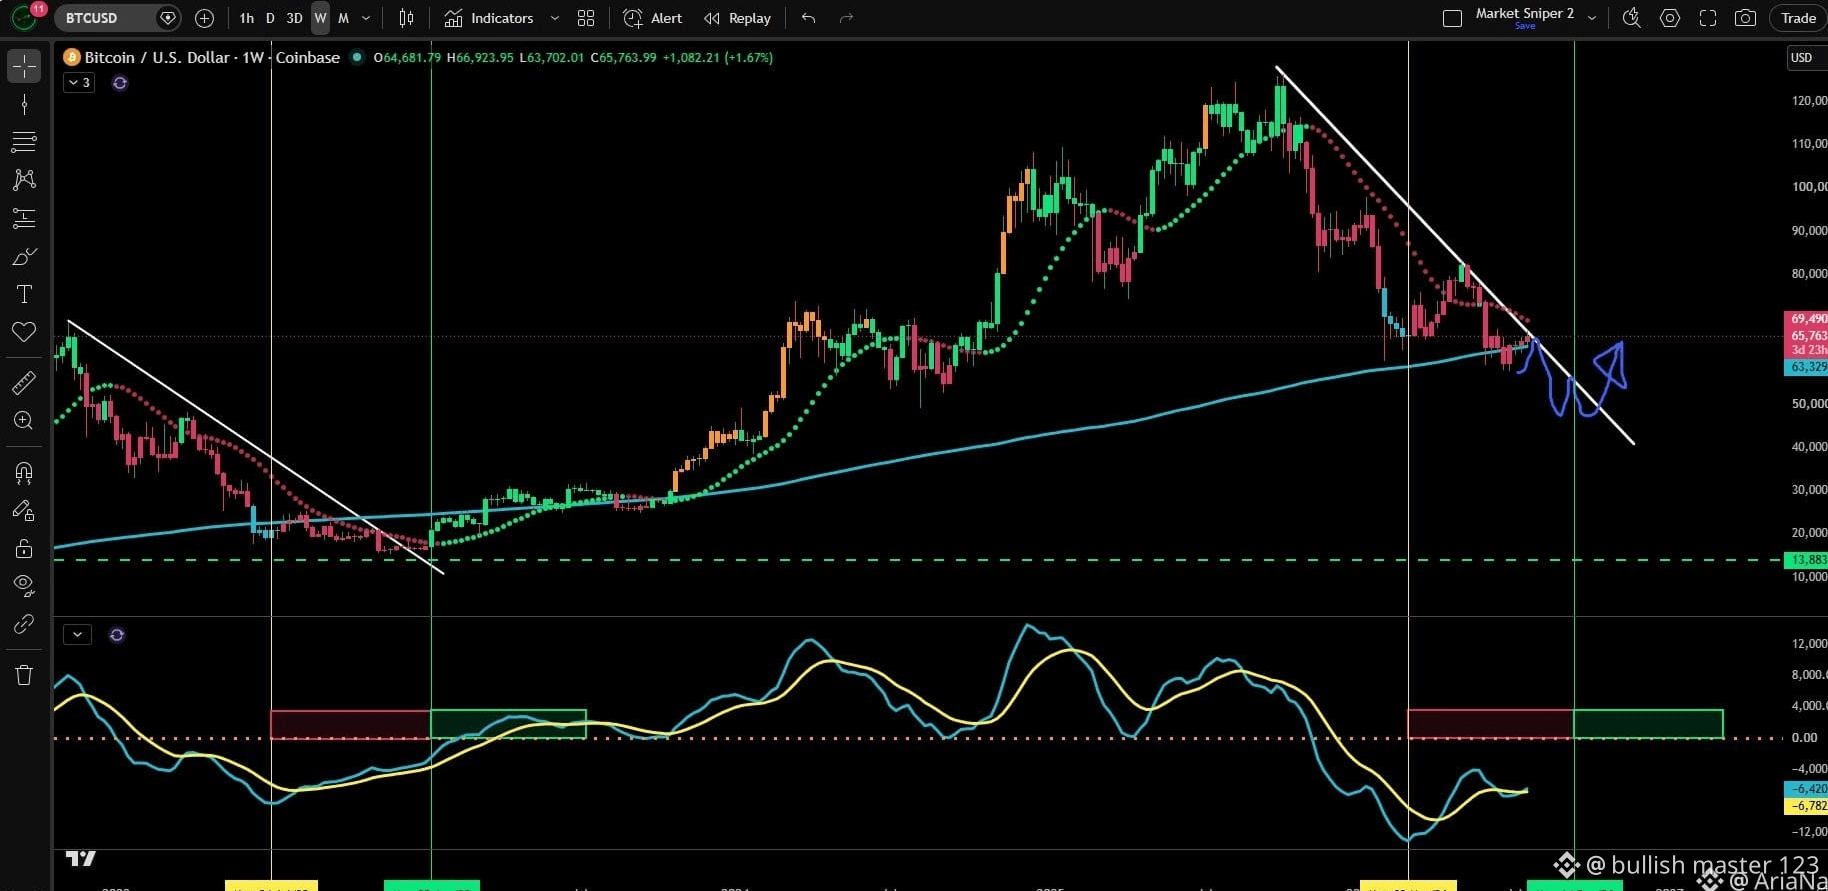Switch to the 1h timeframe
The height and width of the screenshot is (891, 1828).
[x=247, y=18]
